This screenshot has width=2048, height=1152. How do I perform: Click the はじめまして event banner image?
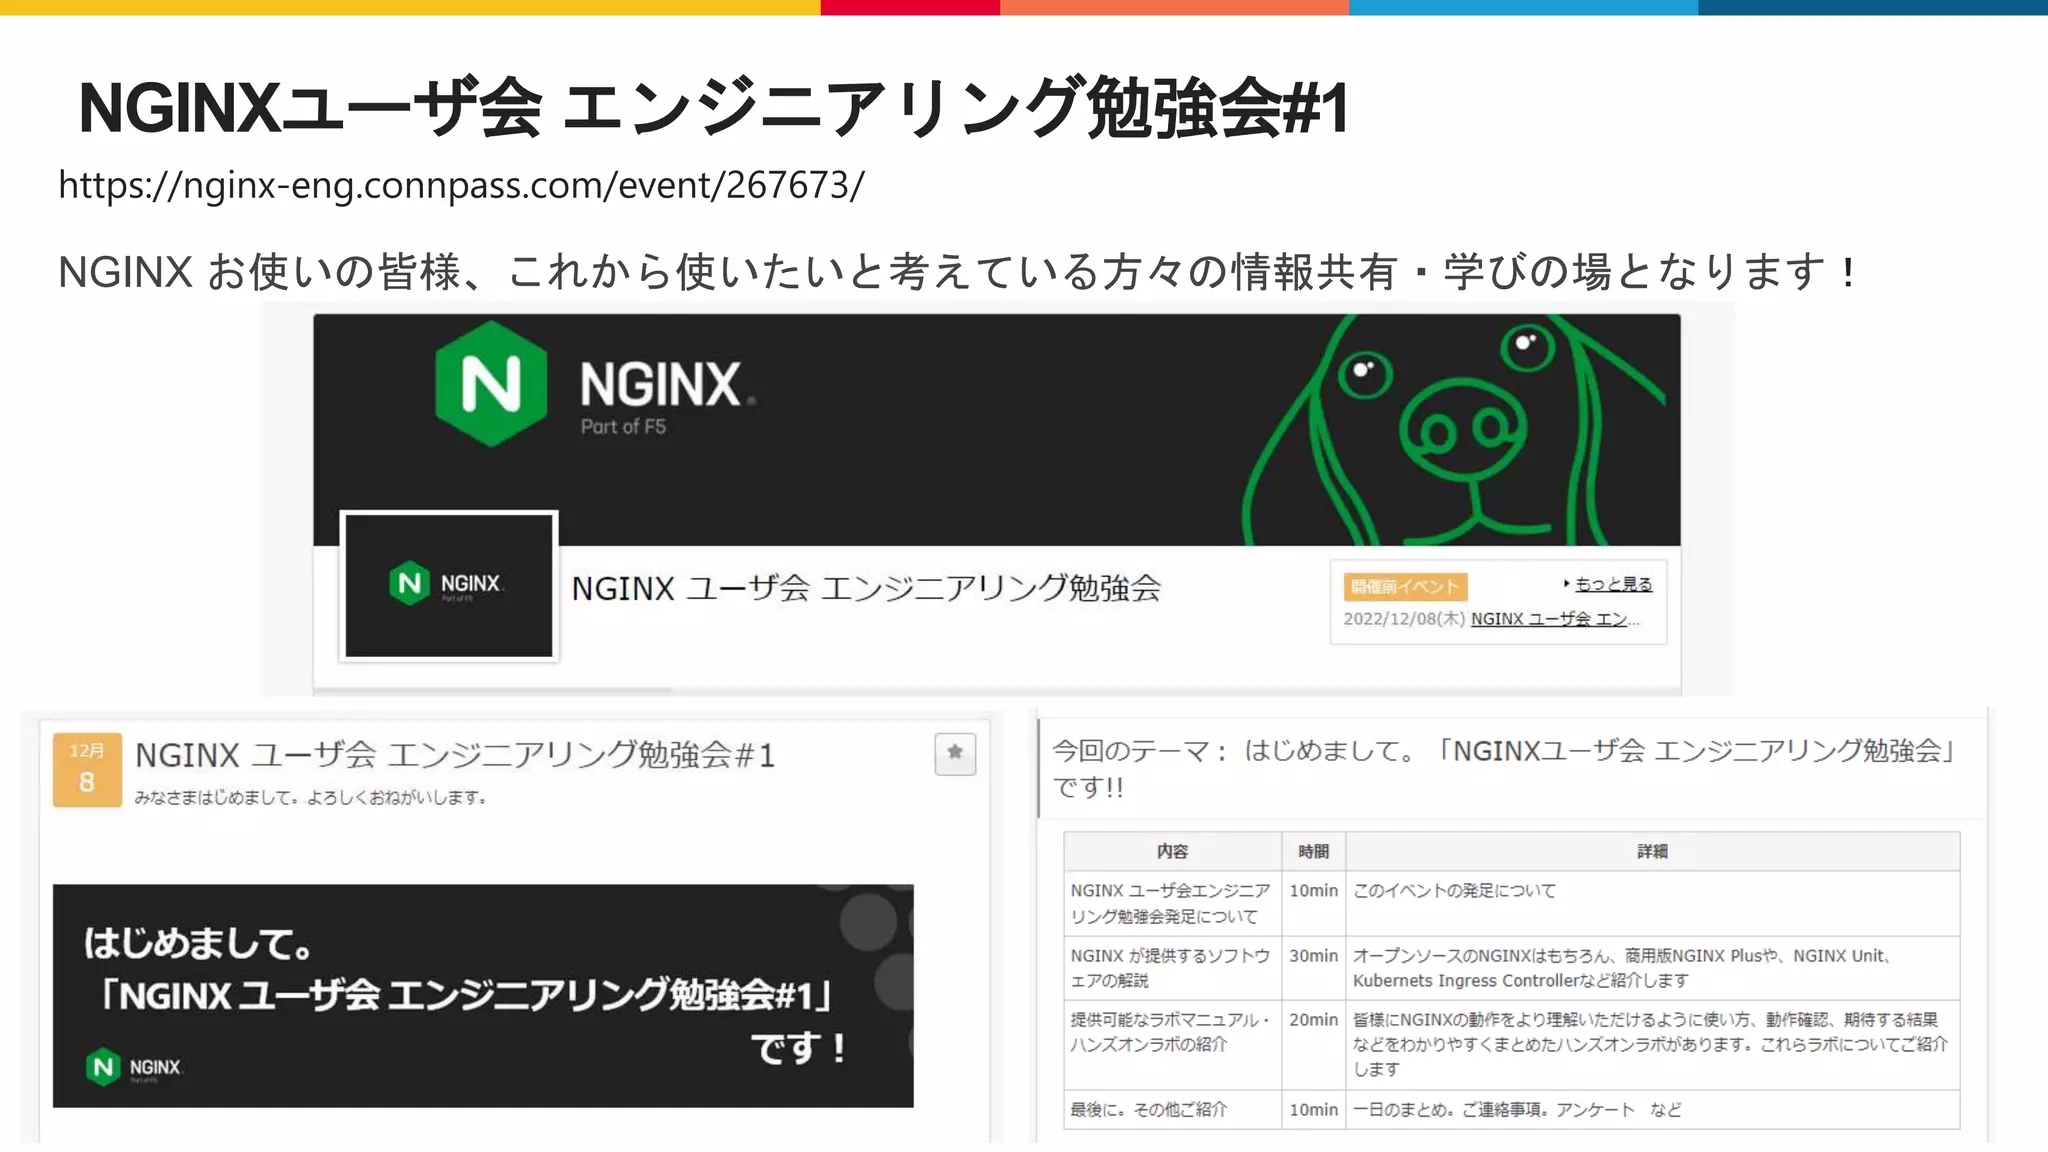point(483,995)
